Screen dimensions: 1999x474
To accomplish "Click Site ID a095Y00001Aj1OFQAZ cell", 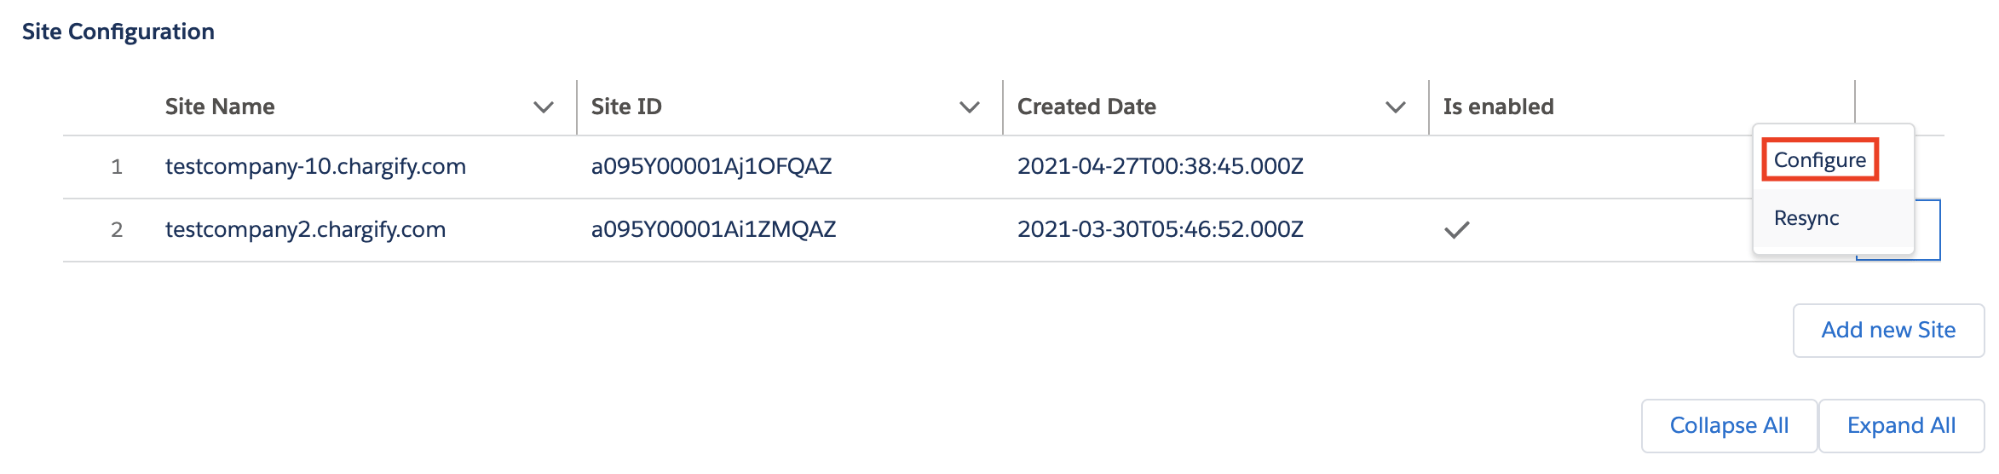I will [711, 166].
